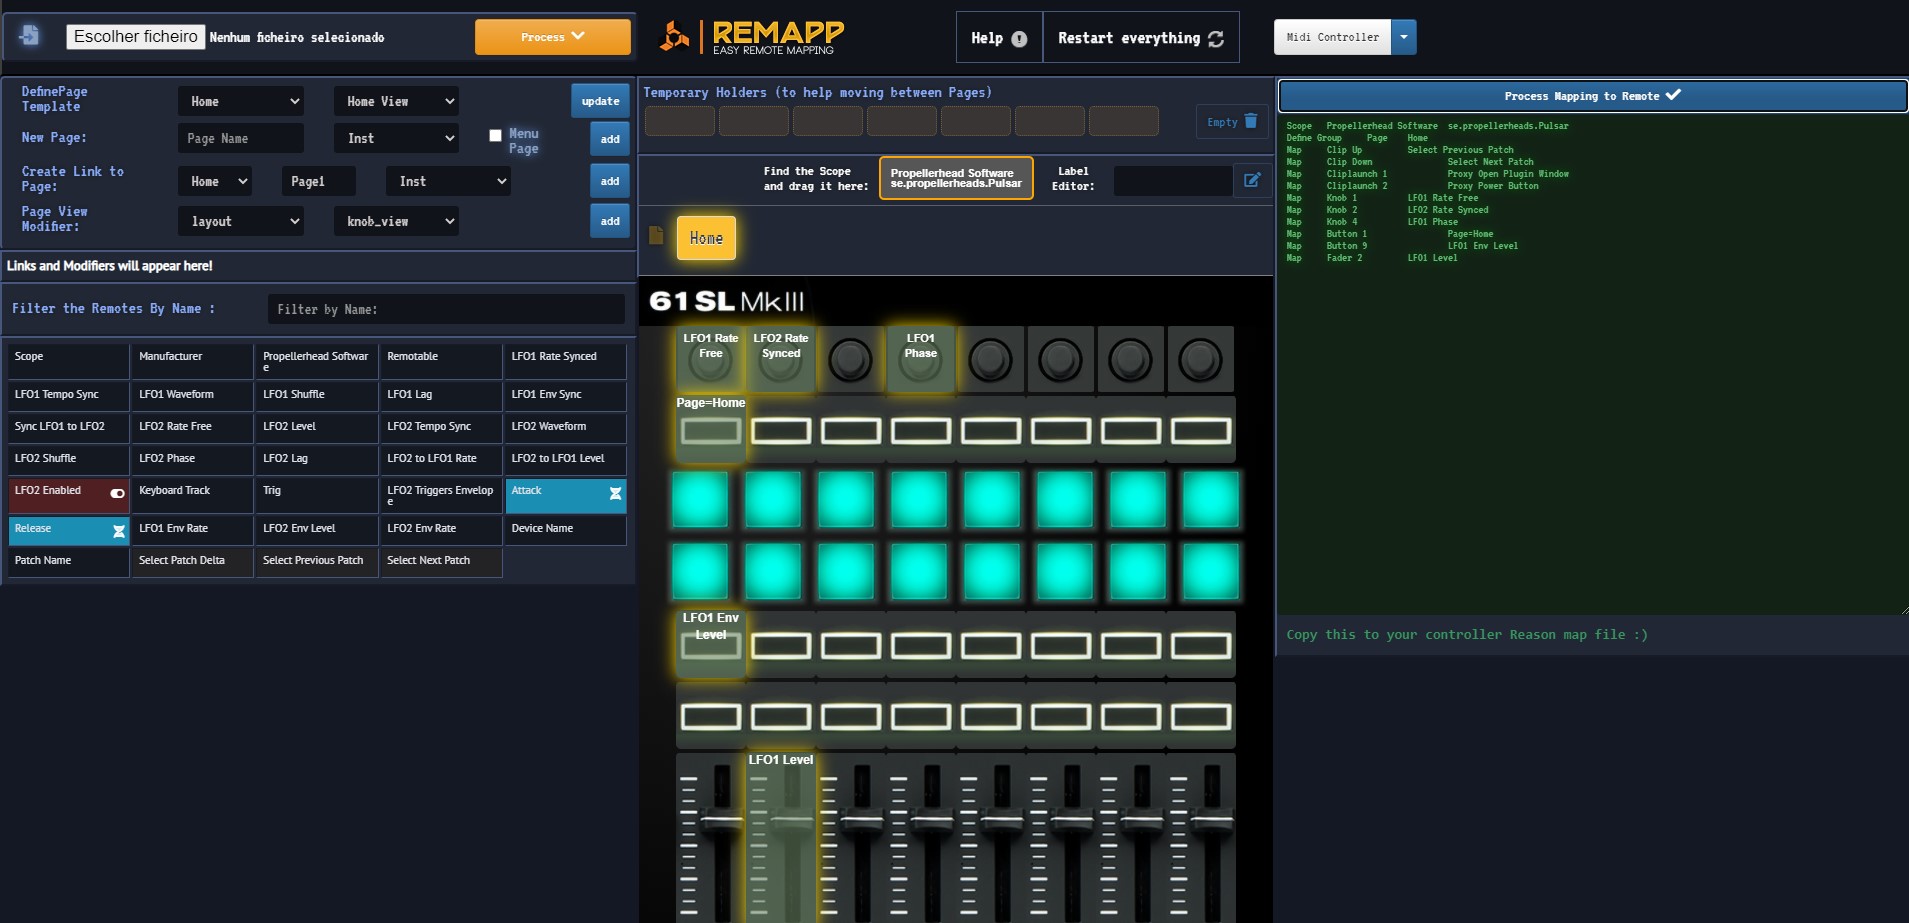
Task: Click the Page=Home controller button
Action: [711, 431]
